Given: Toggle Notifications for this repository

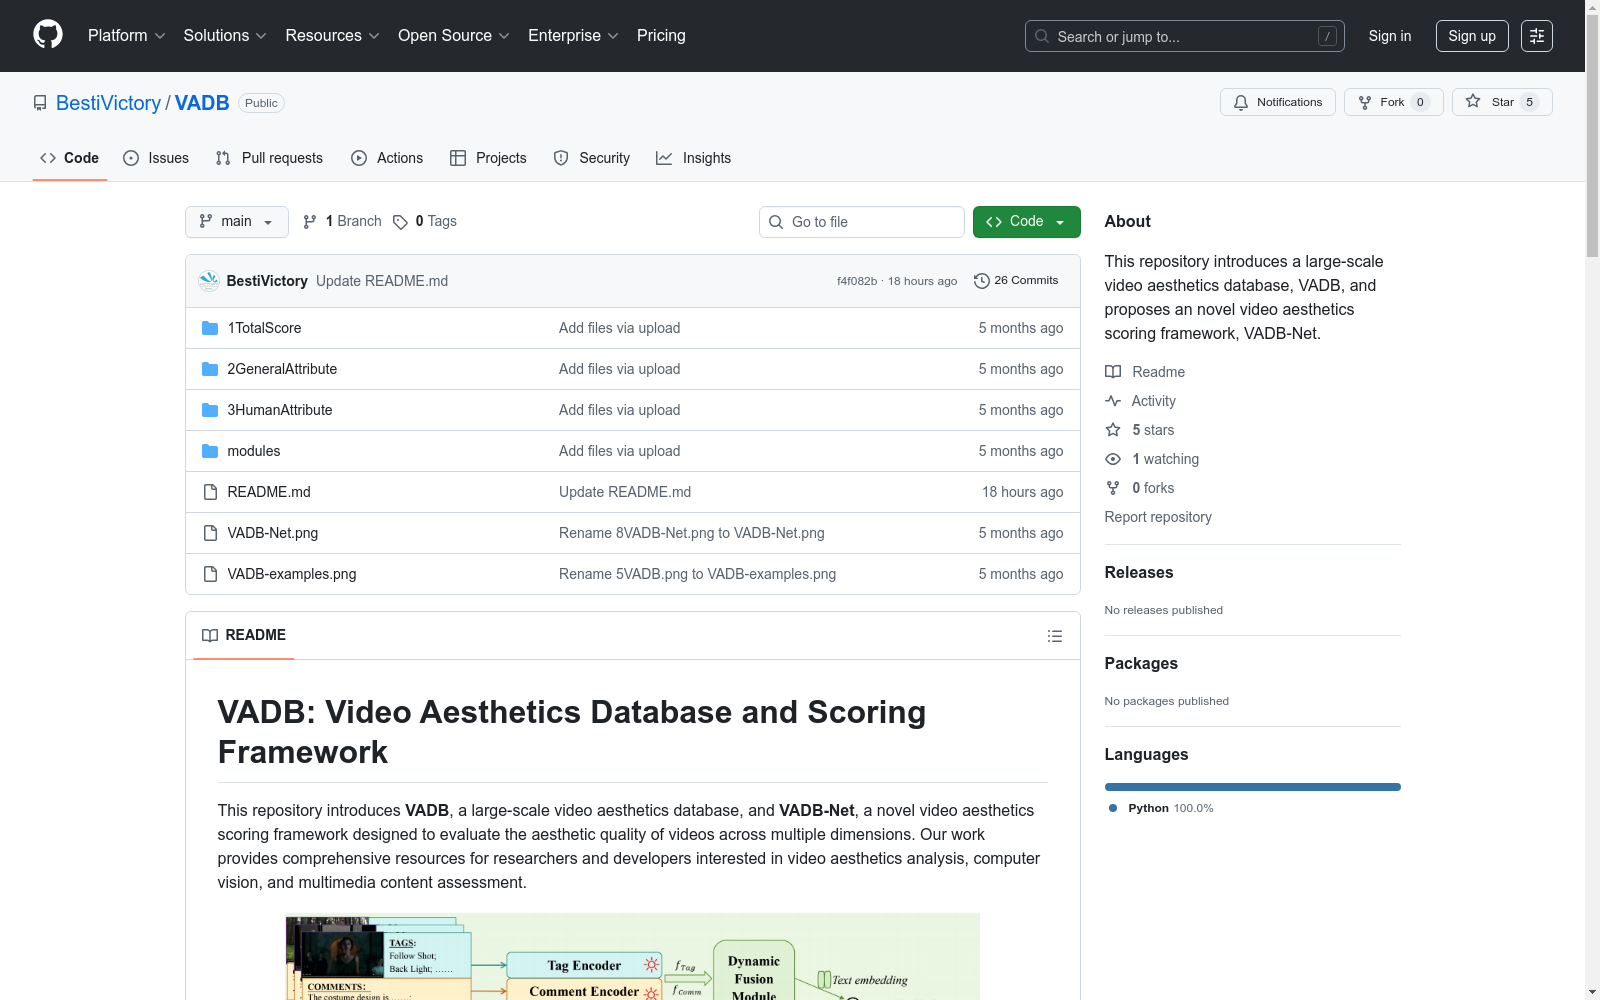Looking at the screenshot, I should [1277, 102].
